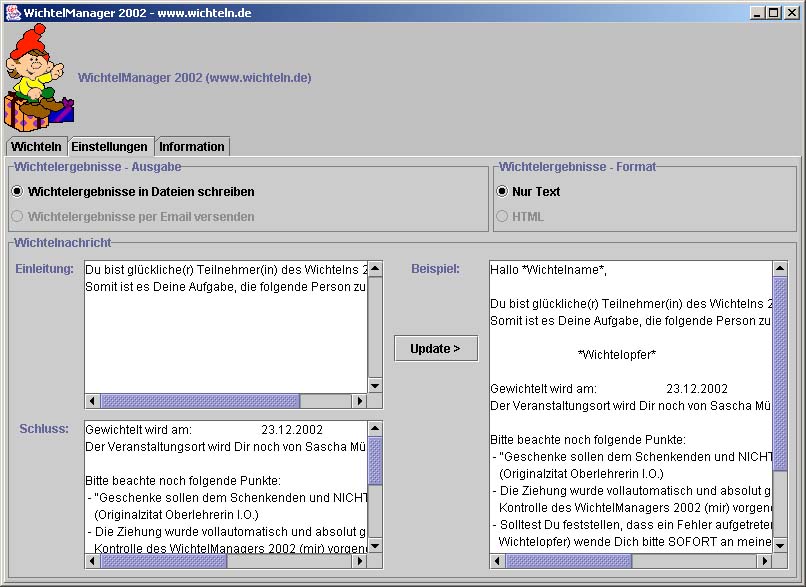Click date 23.12.2002 in Beispiel box

point(697,389)
